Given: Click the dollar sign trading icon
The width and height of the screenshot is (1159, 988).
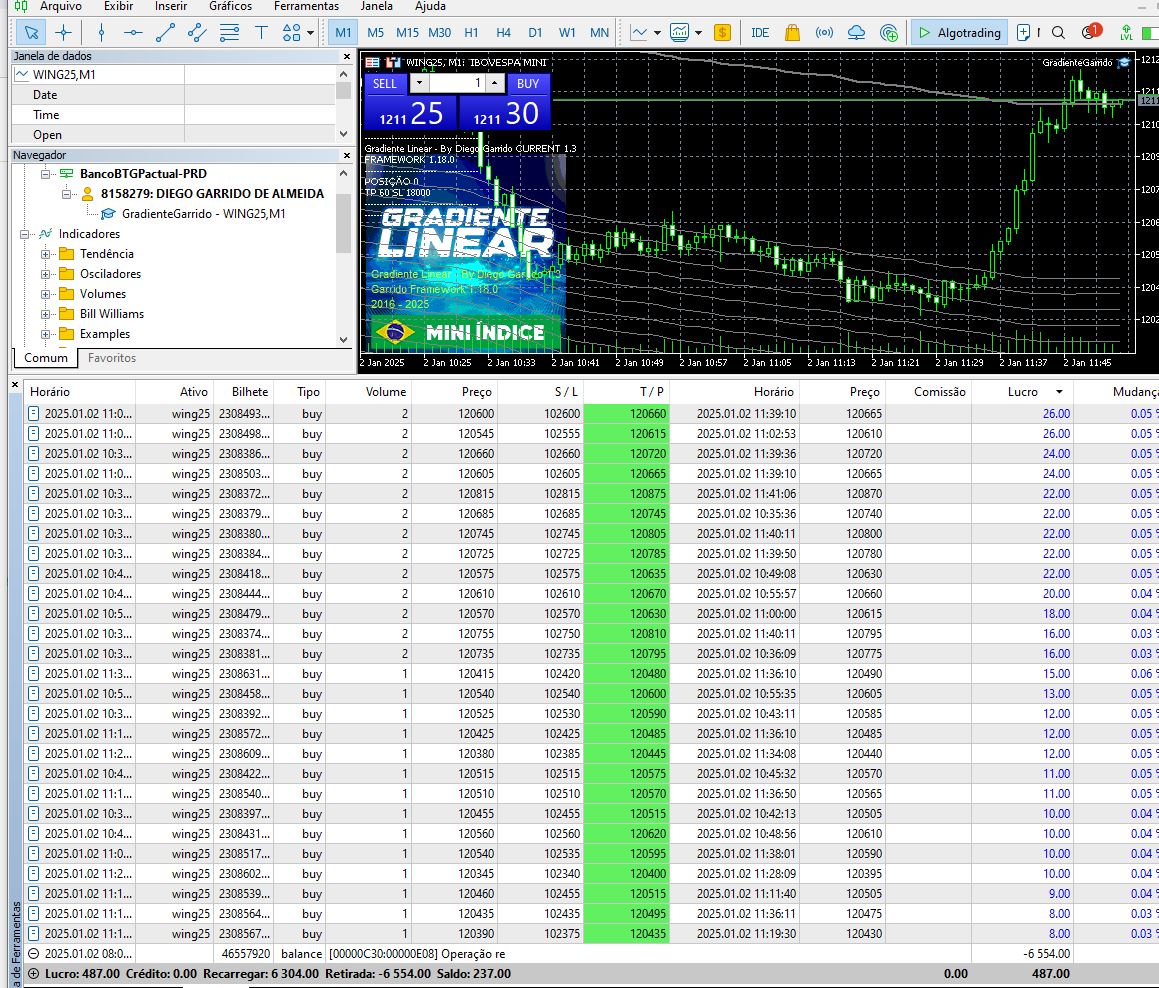Looking at the screenshot, I should (x=722, y=32).
